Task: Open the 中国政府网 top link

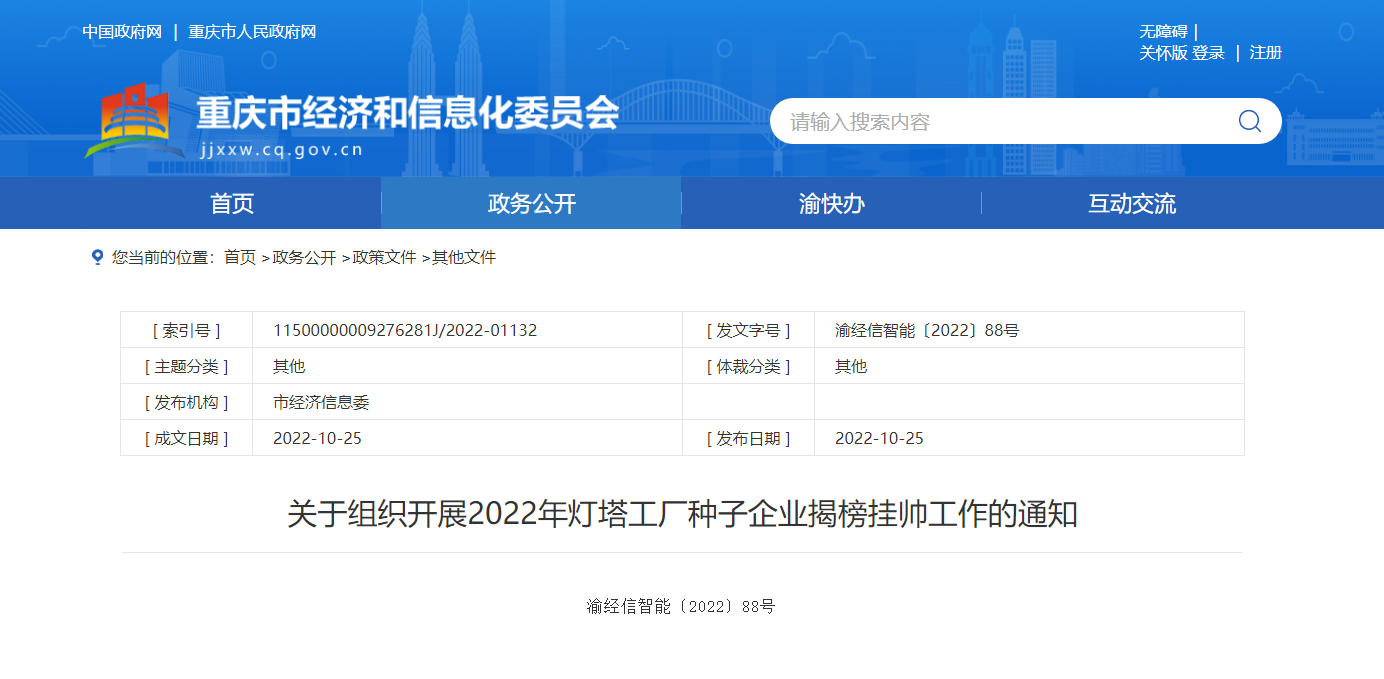Action: (122, 32)
